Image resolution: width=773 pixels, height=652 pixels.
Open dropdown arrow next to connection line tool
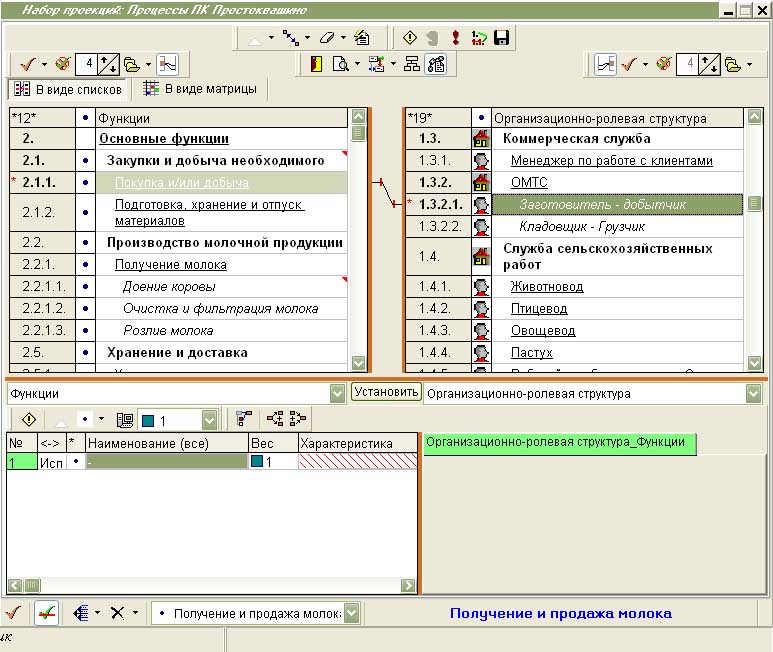pos(308,37)
